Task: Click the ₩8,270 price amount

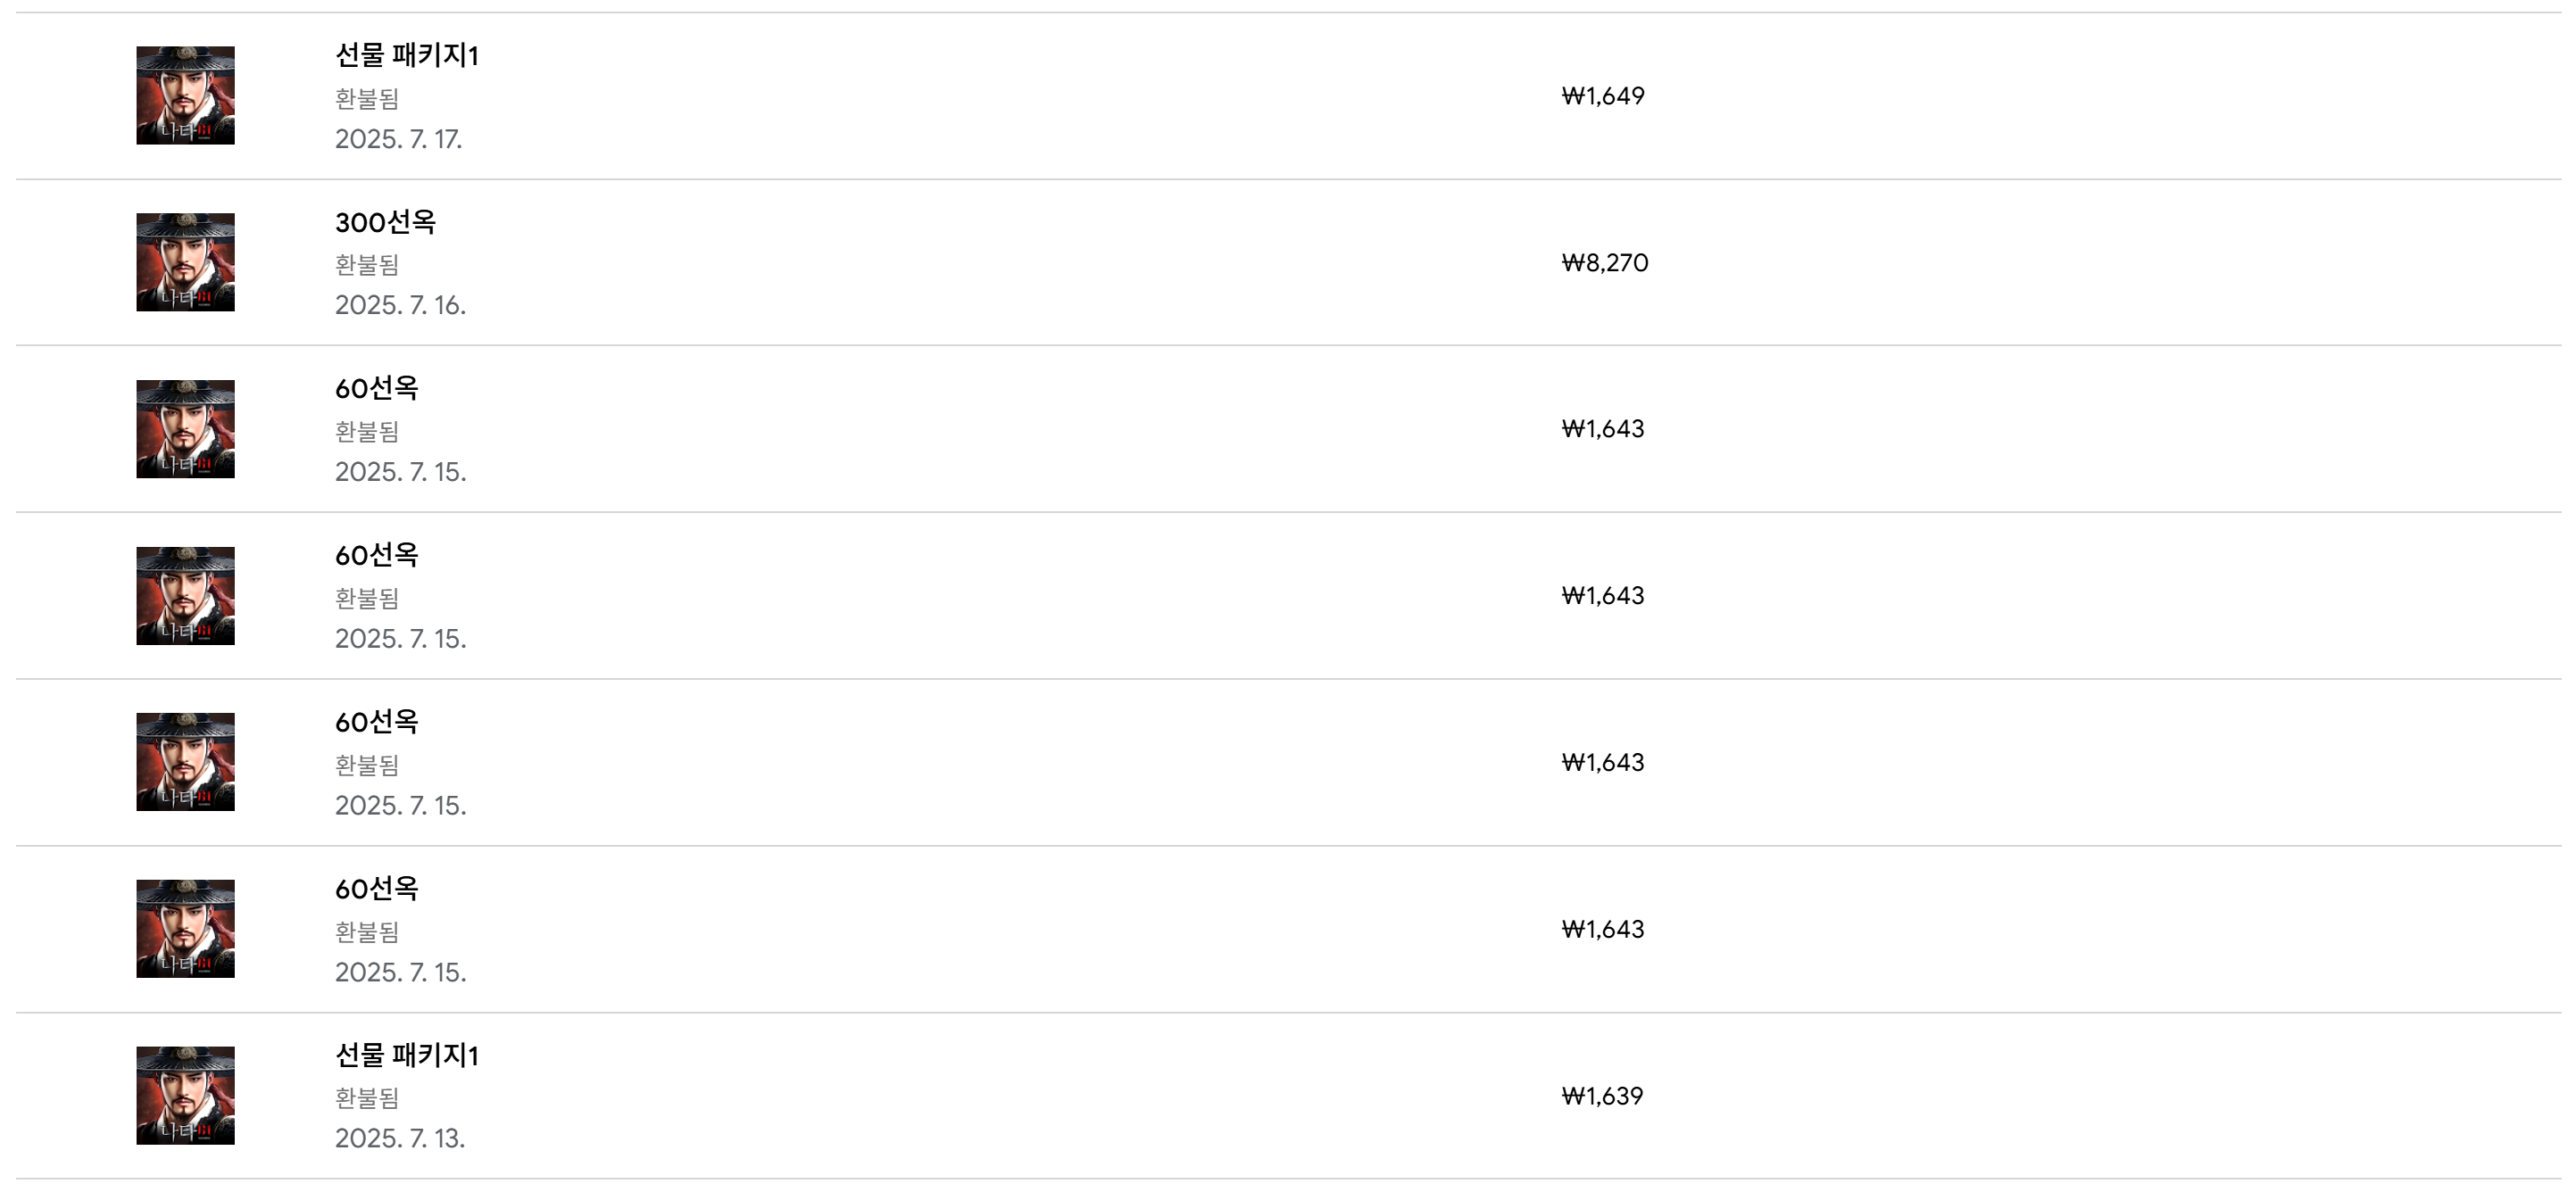Action: (x=1605, y=263)
